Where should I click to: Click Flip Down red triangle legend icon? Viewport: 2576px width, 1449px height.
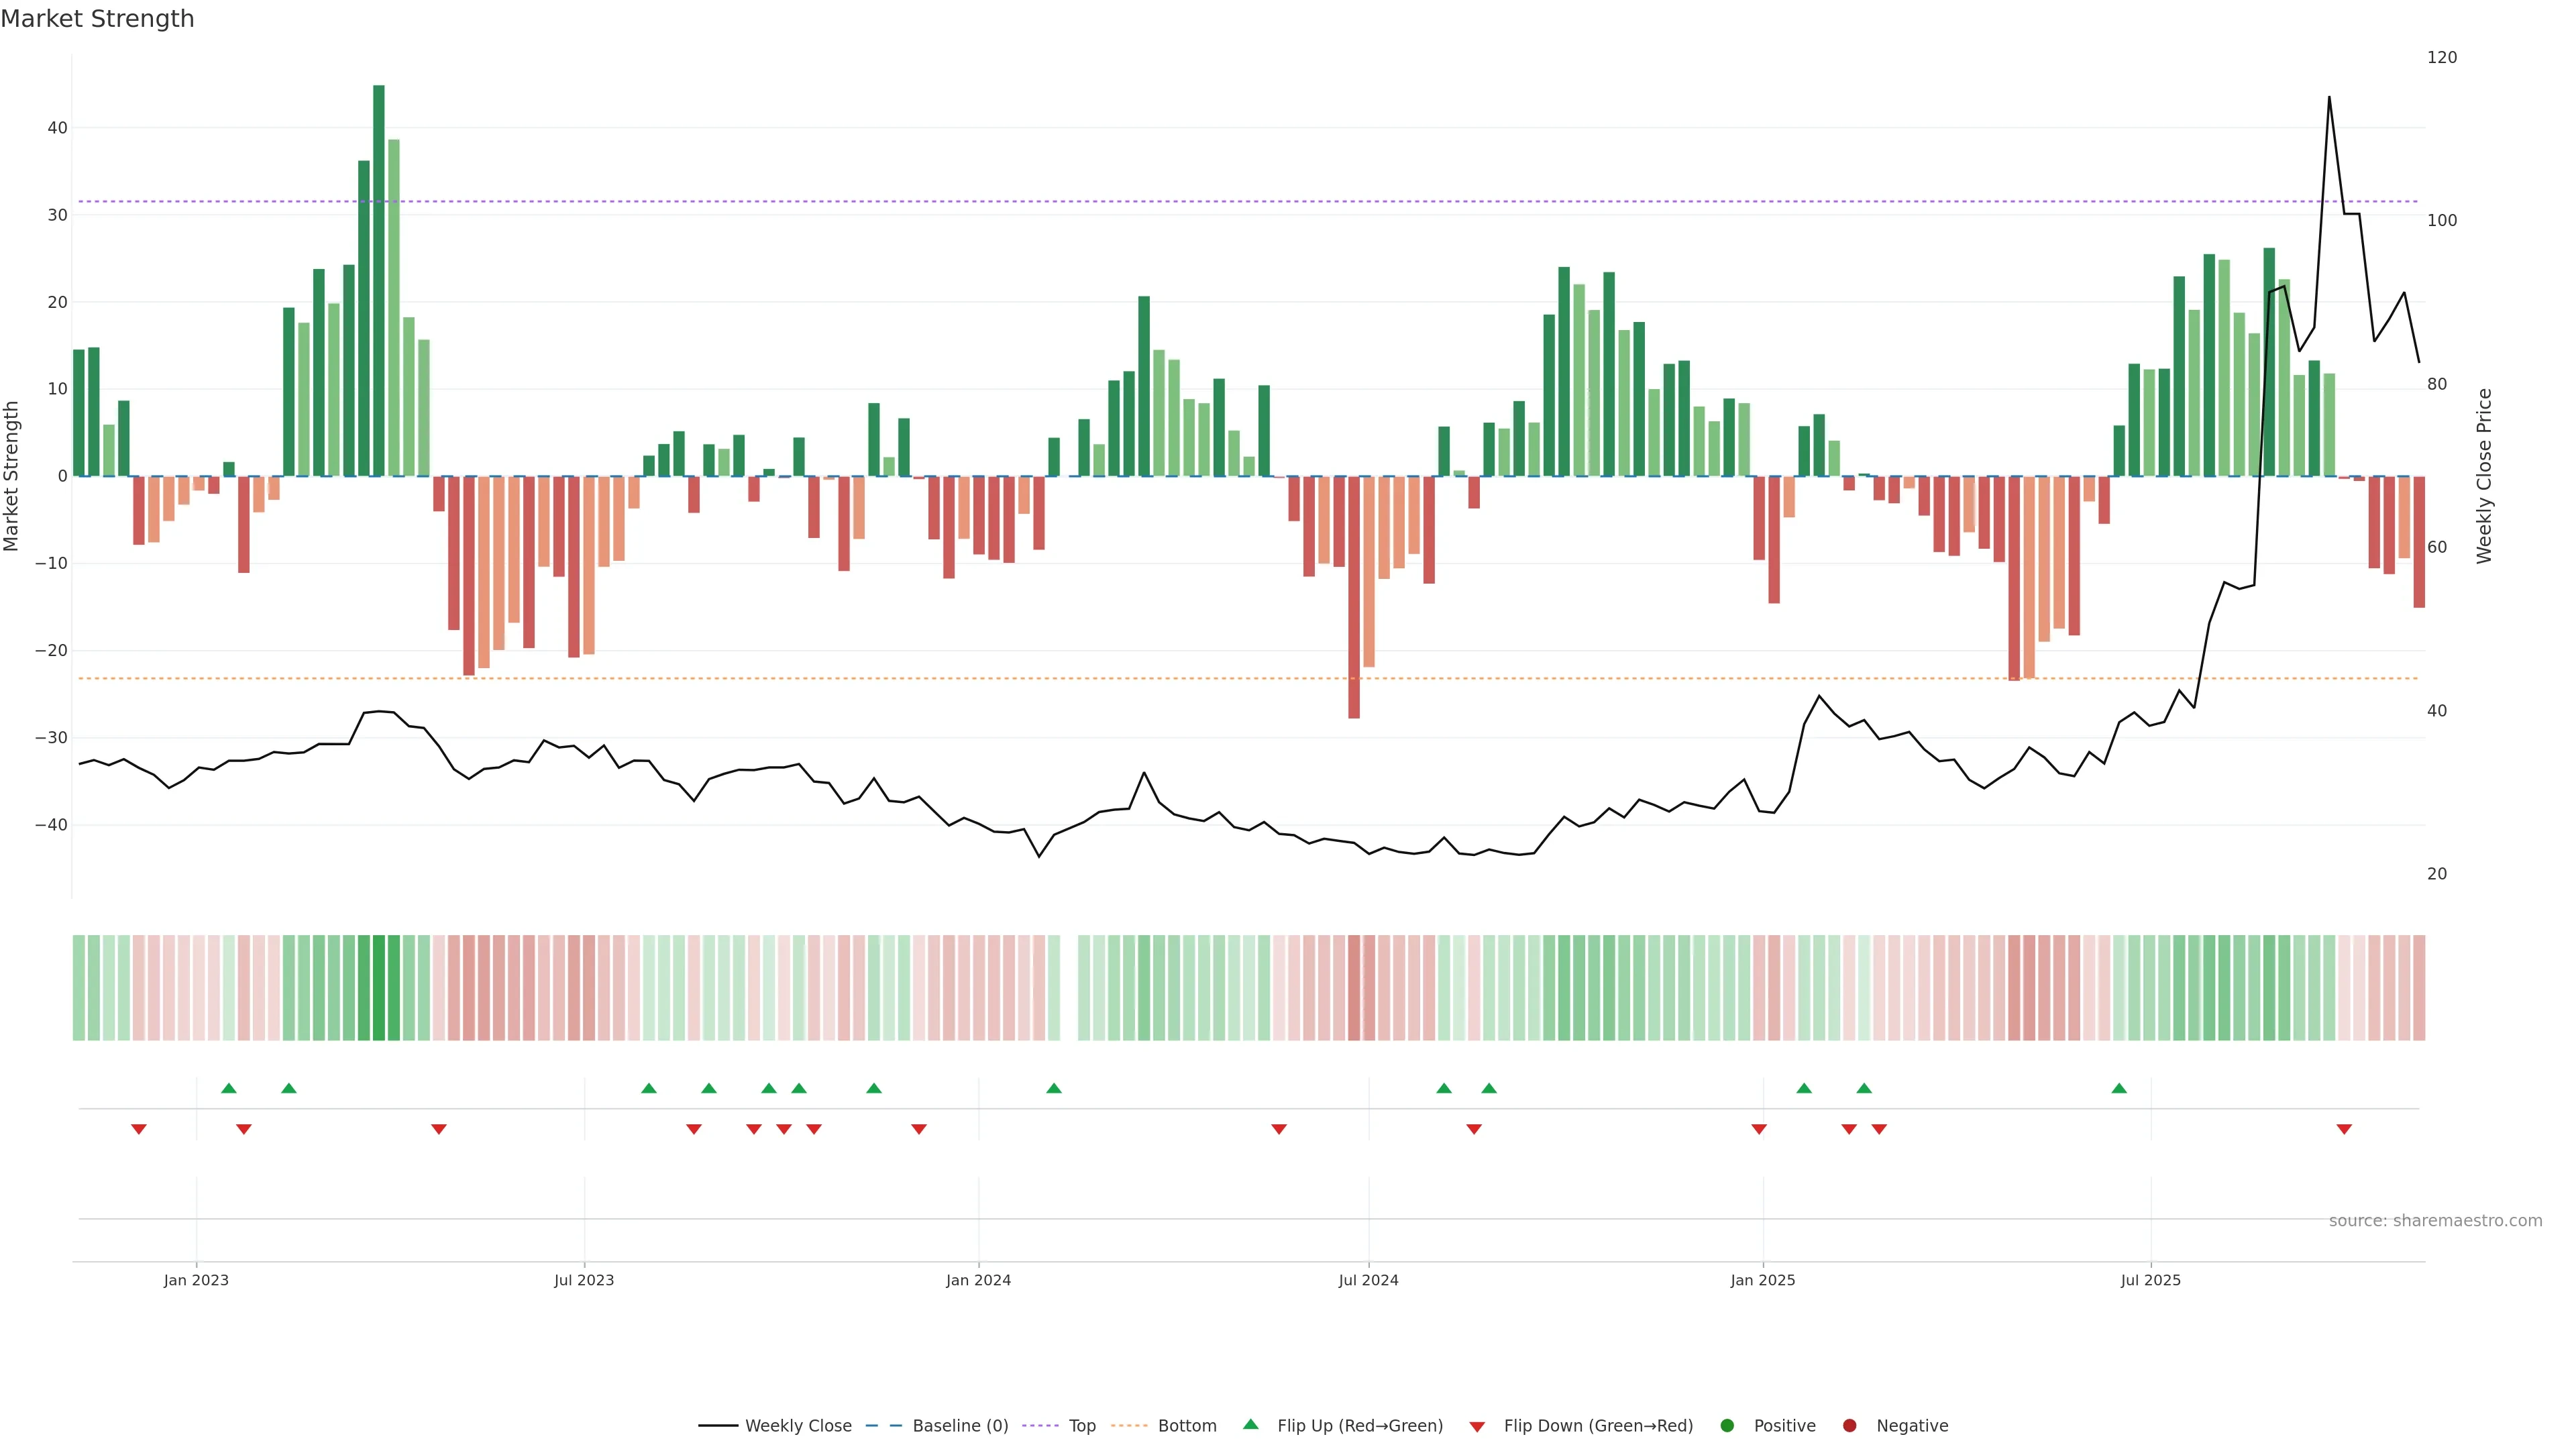(x=1477, y=1427)
